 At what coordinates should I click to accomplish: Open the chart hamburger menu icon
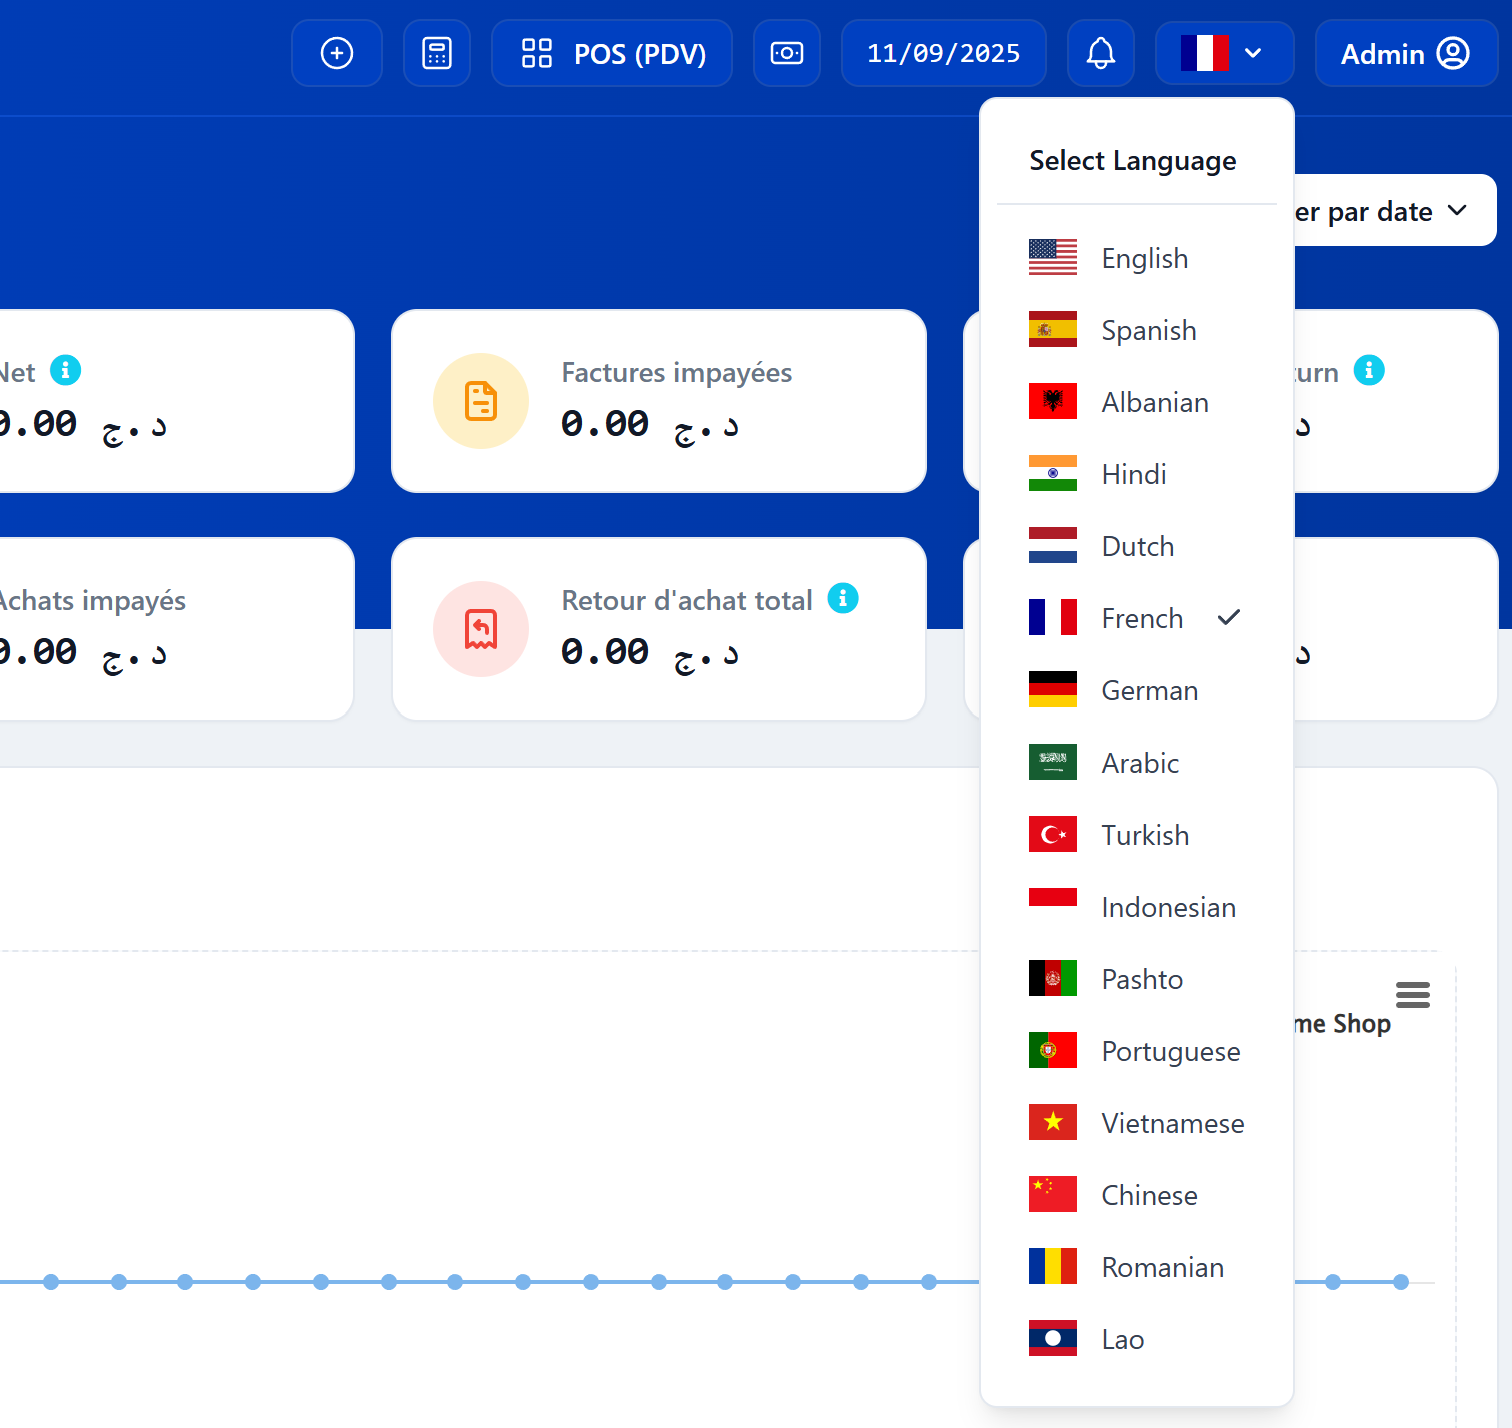1412,995
